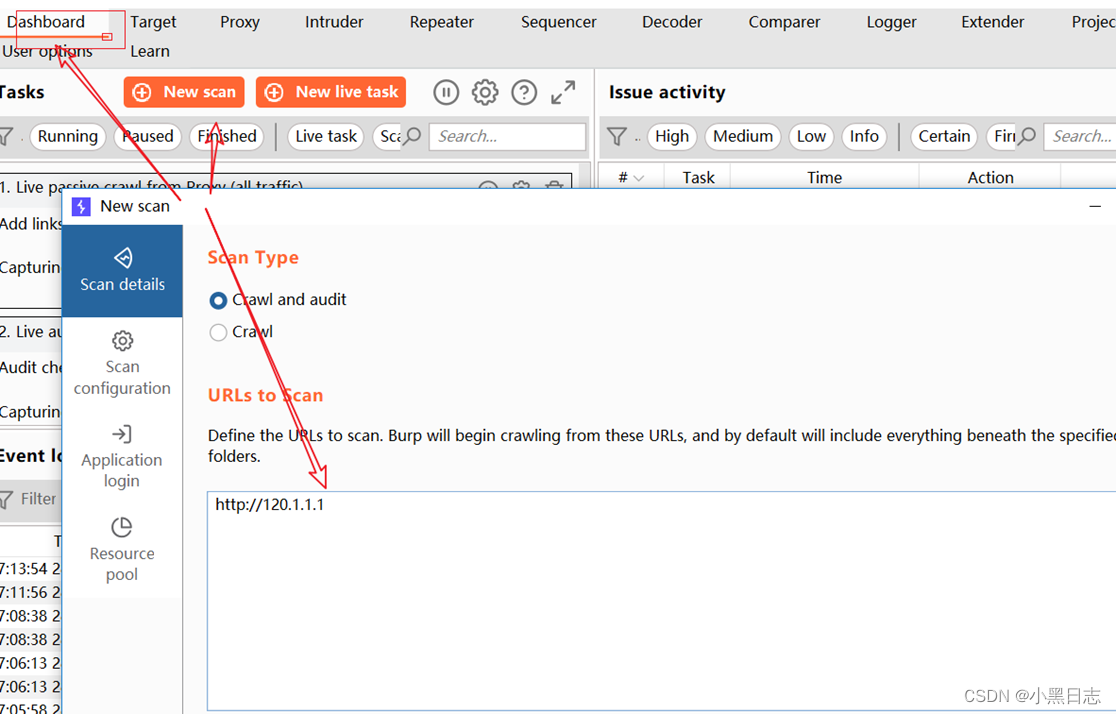Click the Action column header
1116x714 pixels.
(990, 177)
